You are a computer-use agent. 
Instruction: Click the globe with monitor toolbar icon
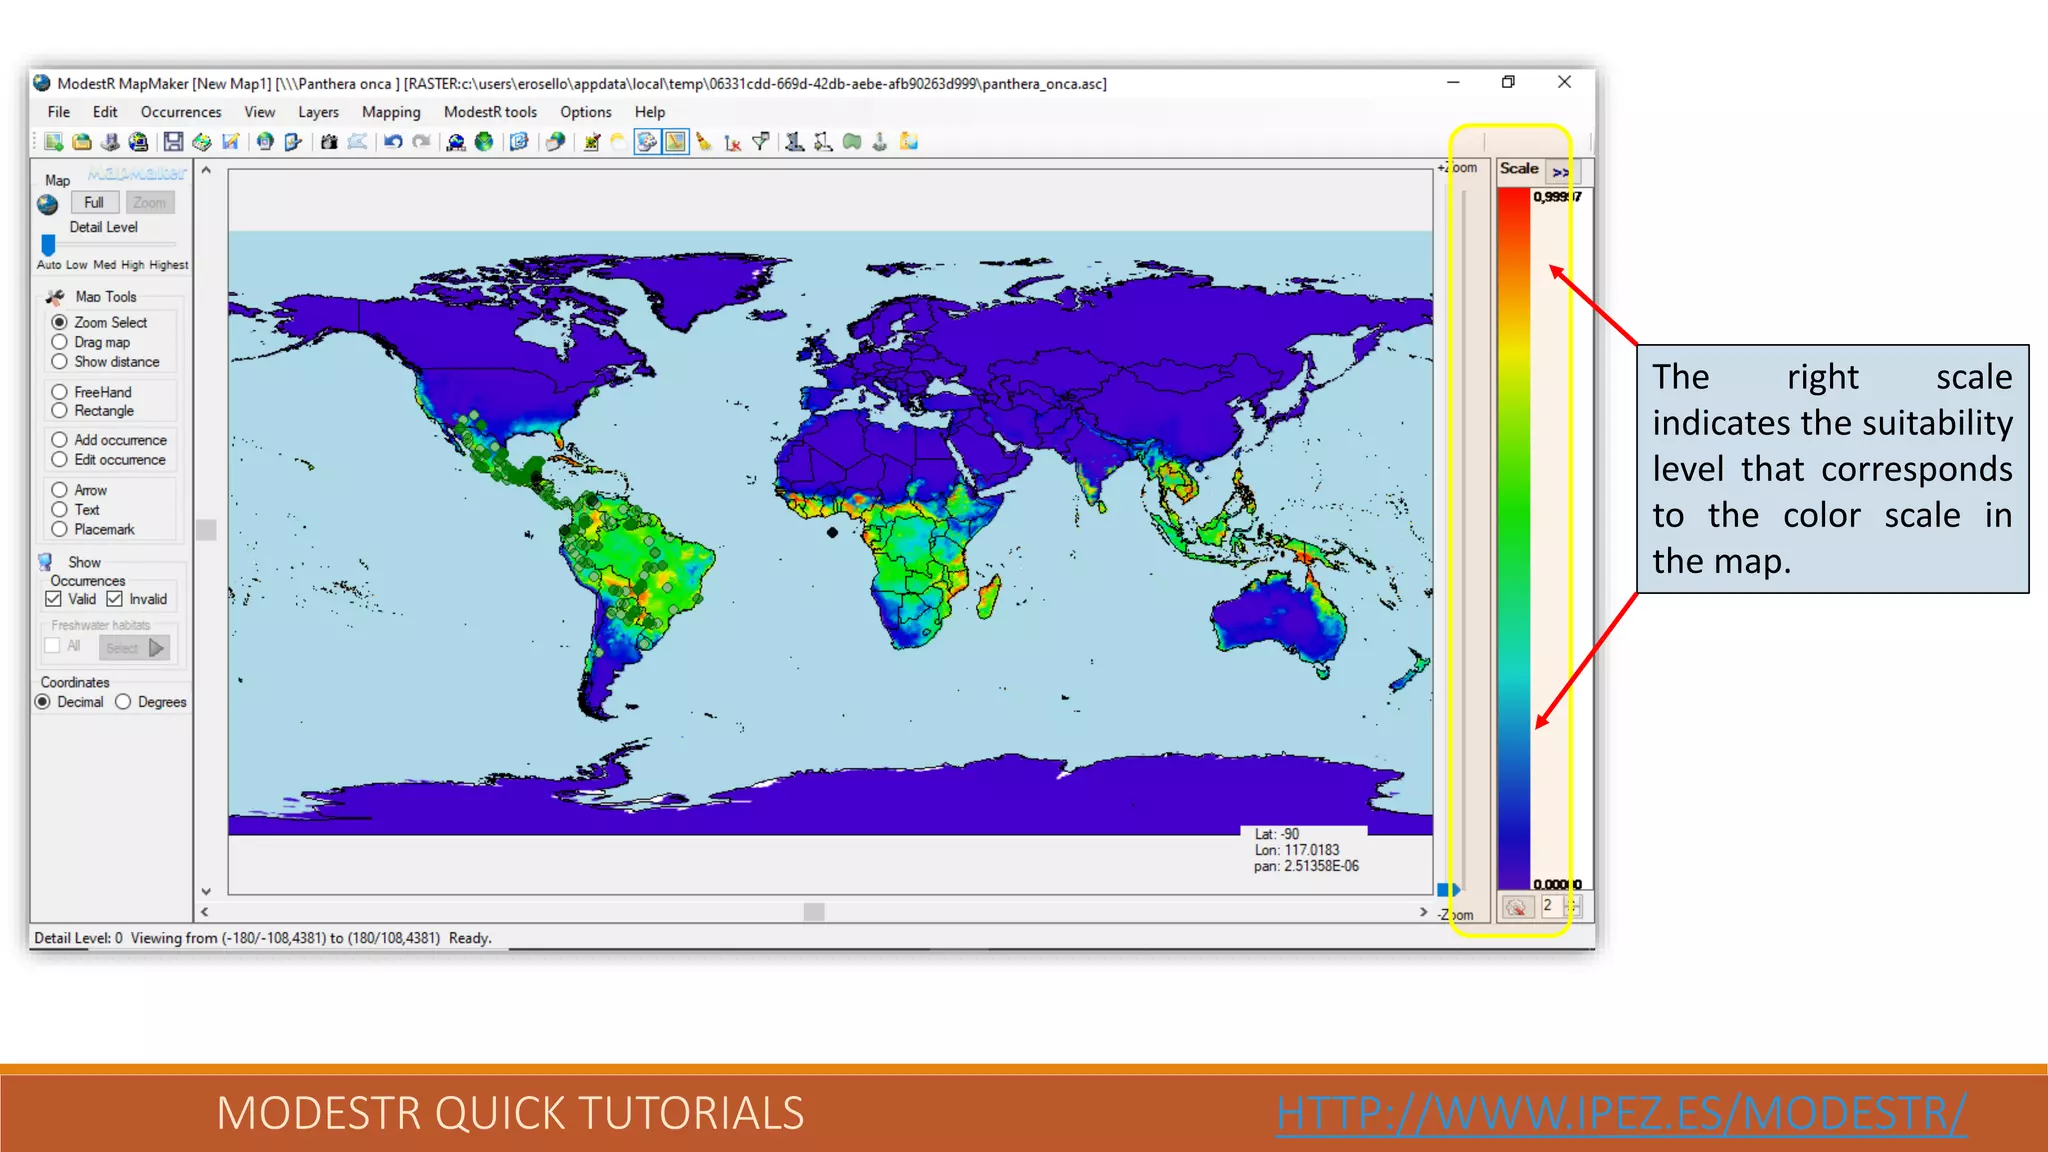pos(139,142)
